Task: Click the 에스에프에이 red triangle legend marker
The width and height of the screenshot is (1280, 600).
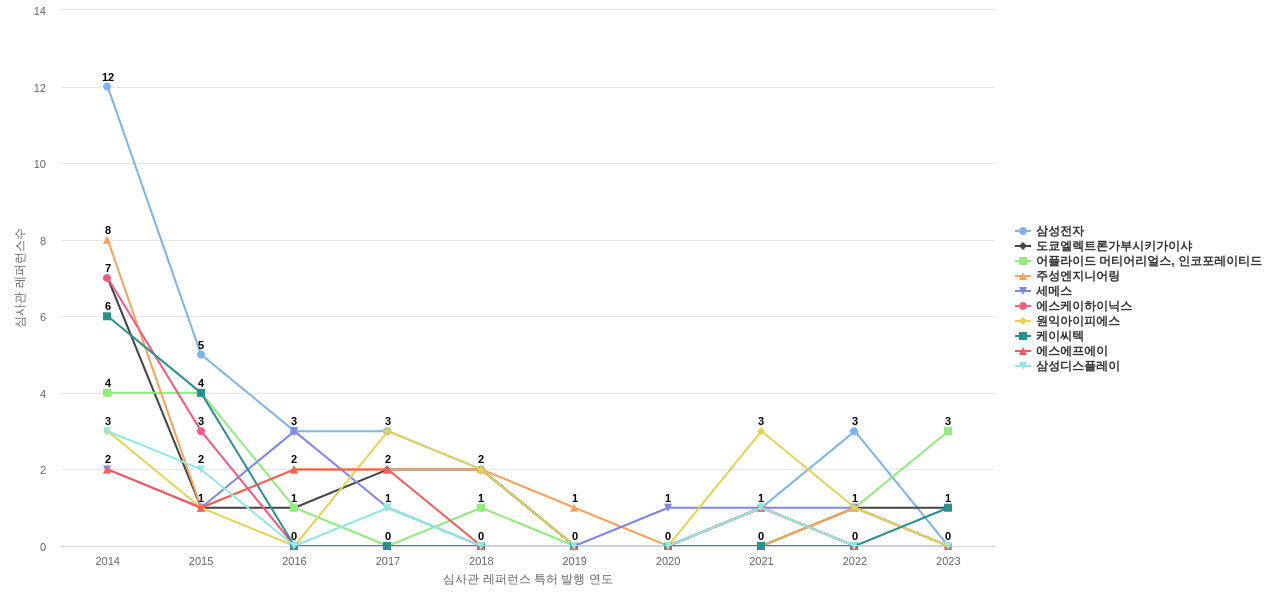Action: pos(1022,351)
